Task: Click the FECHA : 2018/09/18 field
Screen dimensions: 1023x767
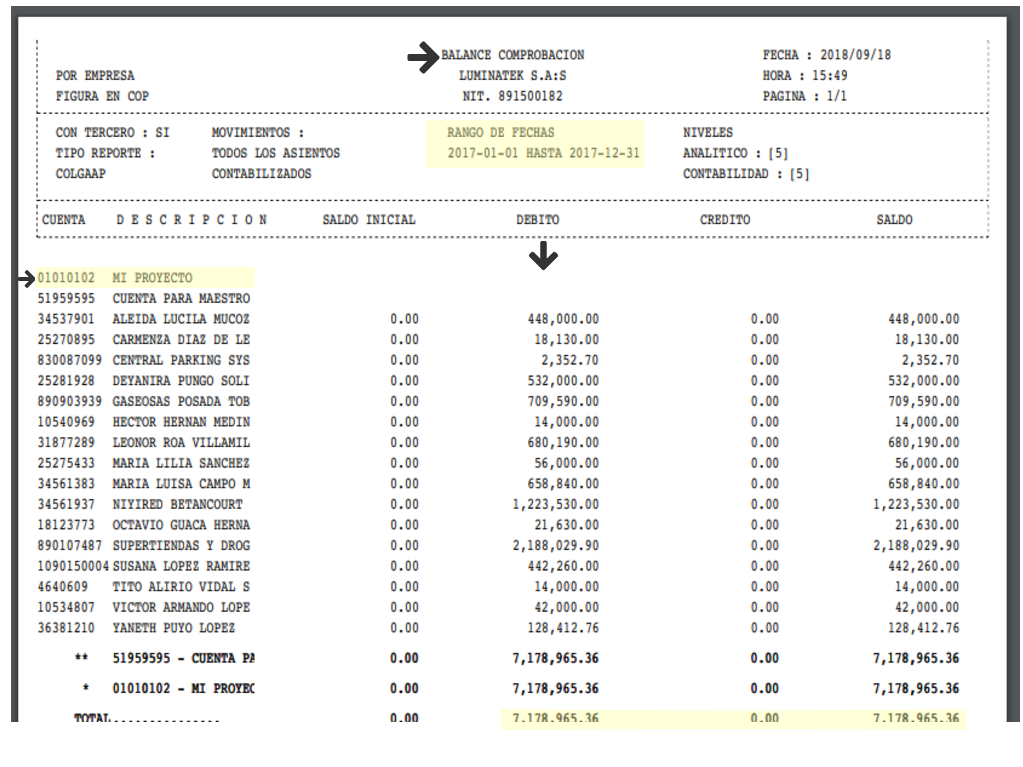Action: (826, 56)
